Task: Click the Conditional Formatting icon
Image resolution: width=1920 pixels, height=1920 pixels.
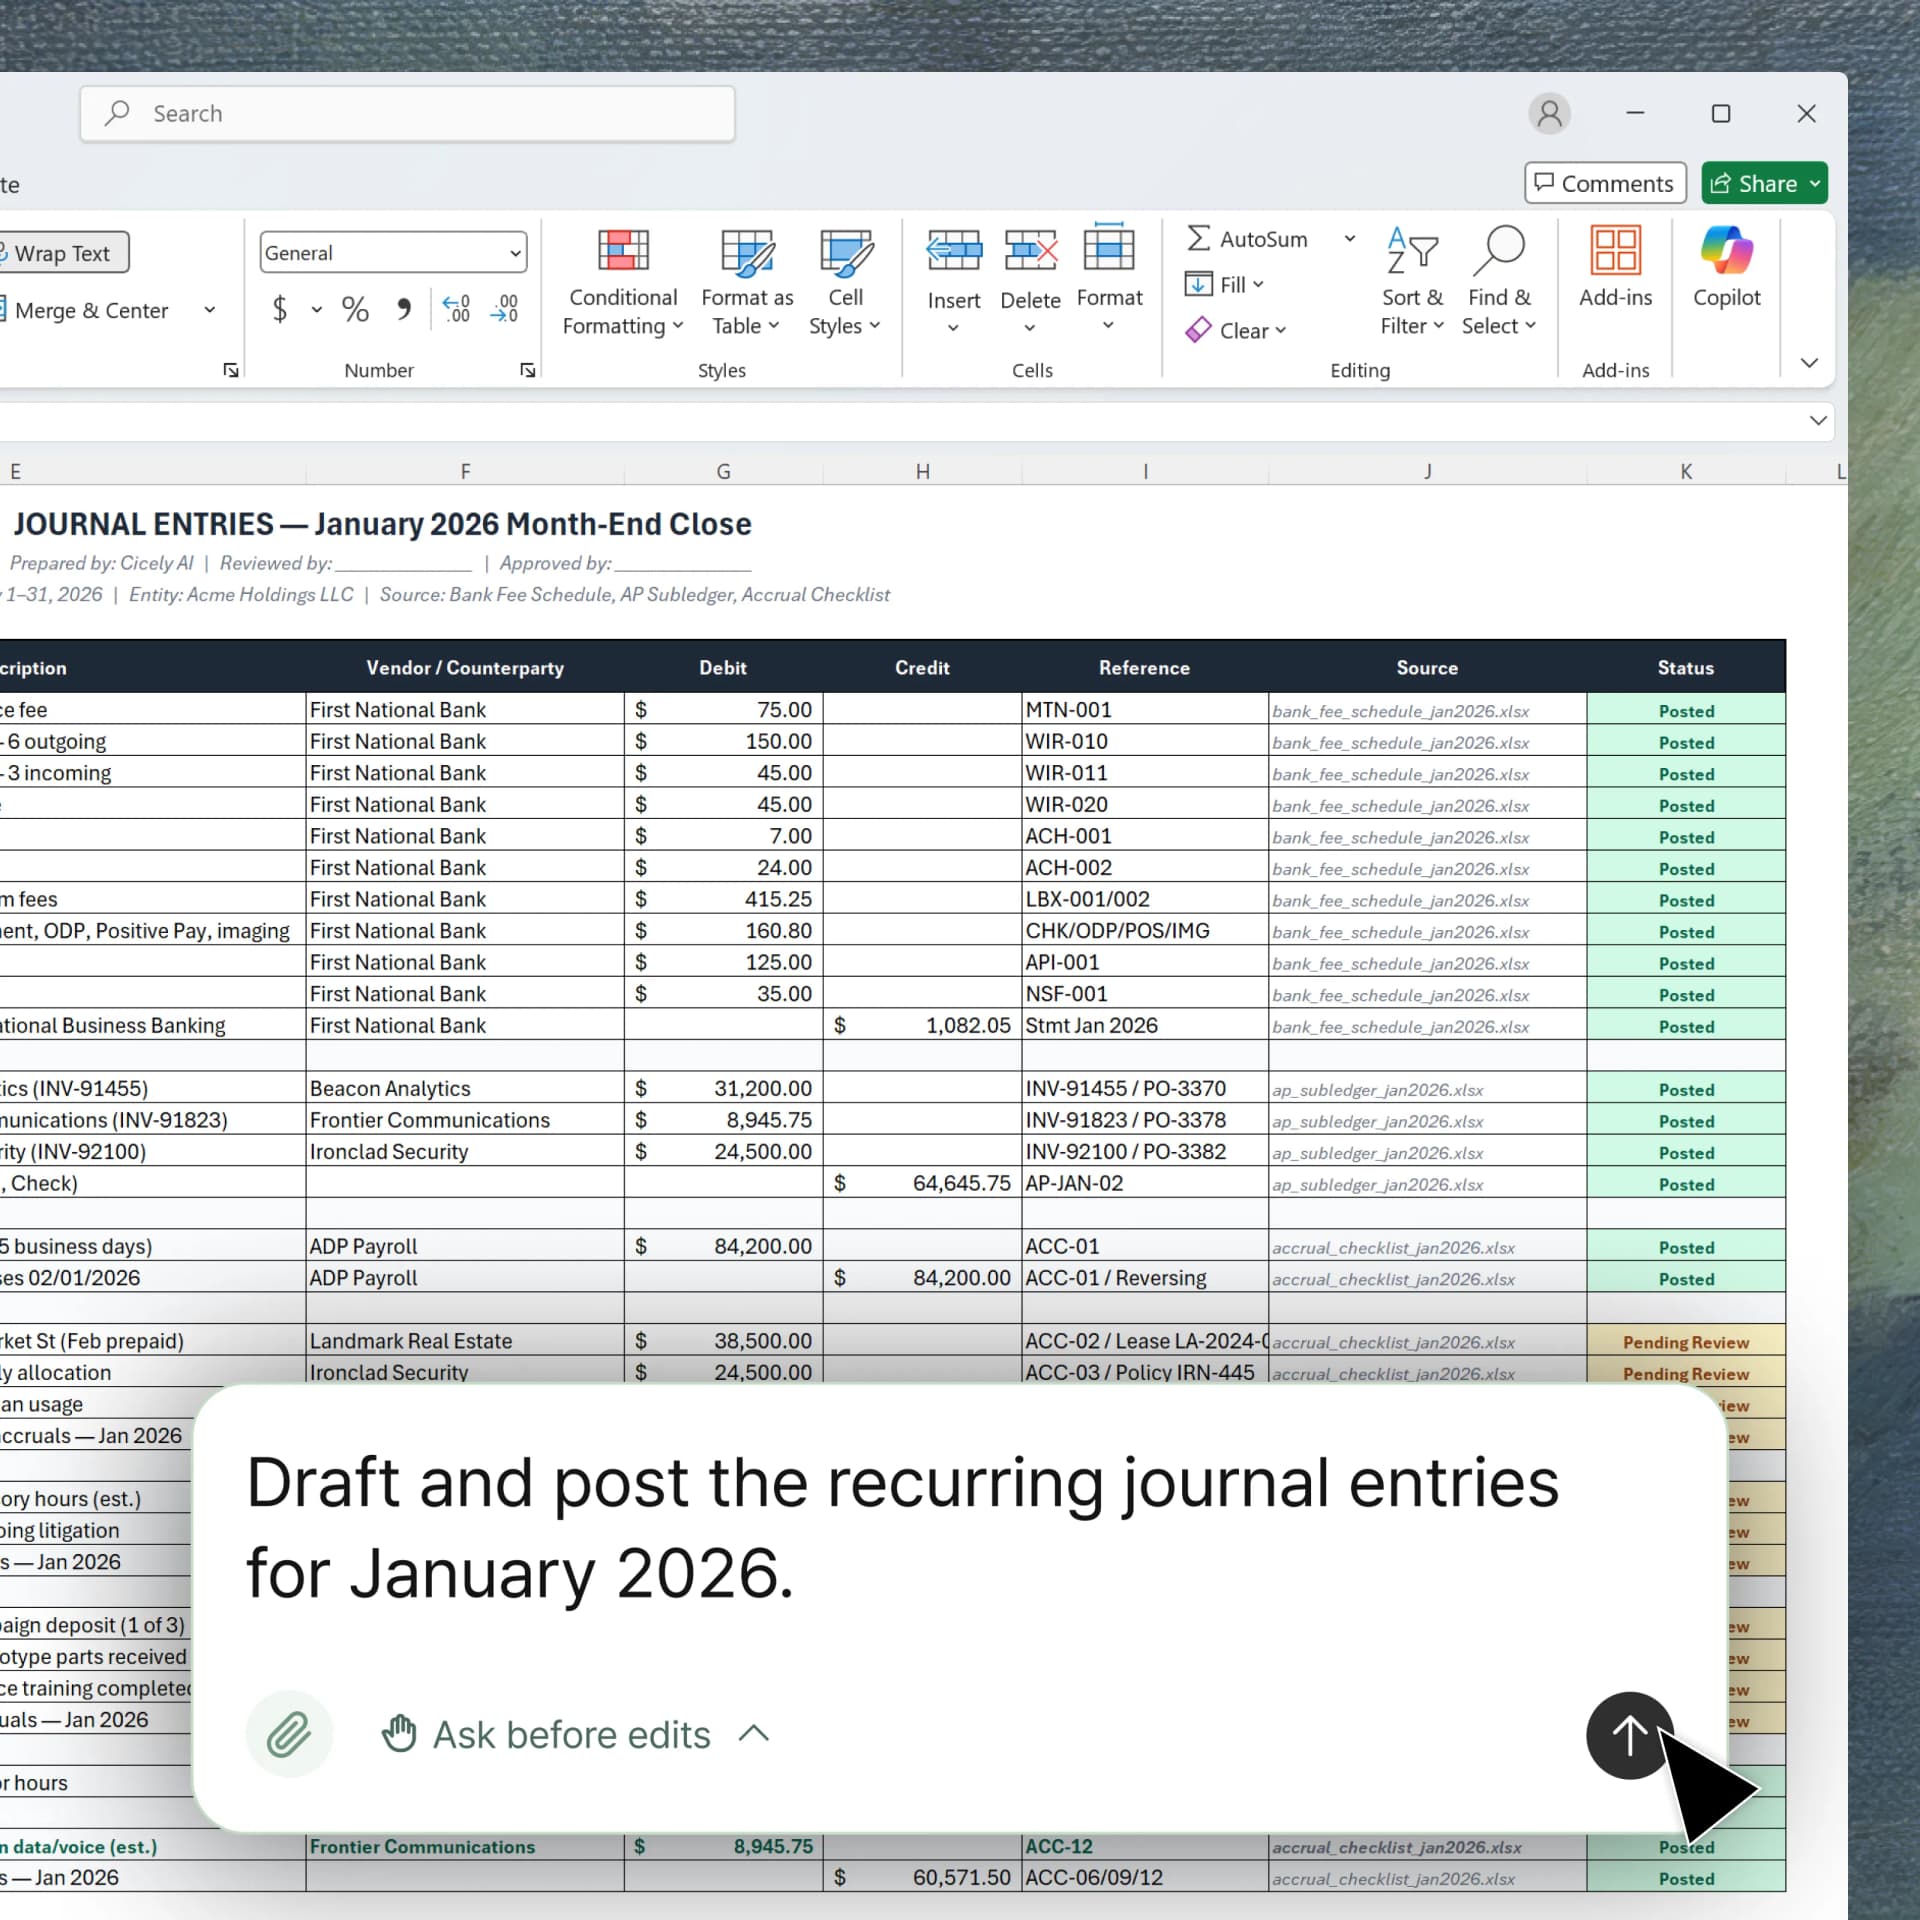Action: click(622, 251)
